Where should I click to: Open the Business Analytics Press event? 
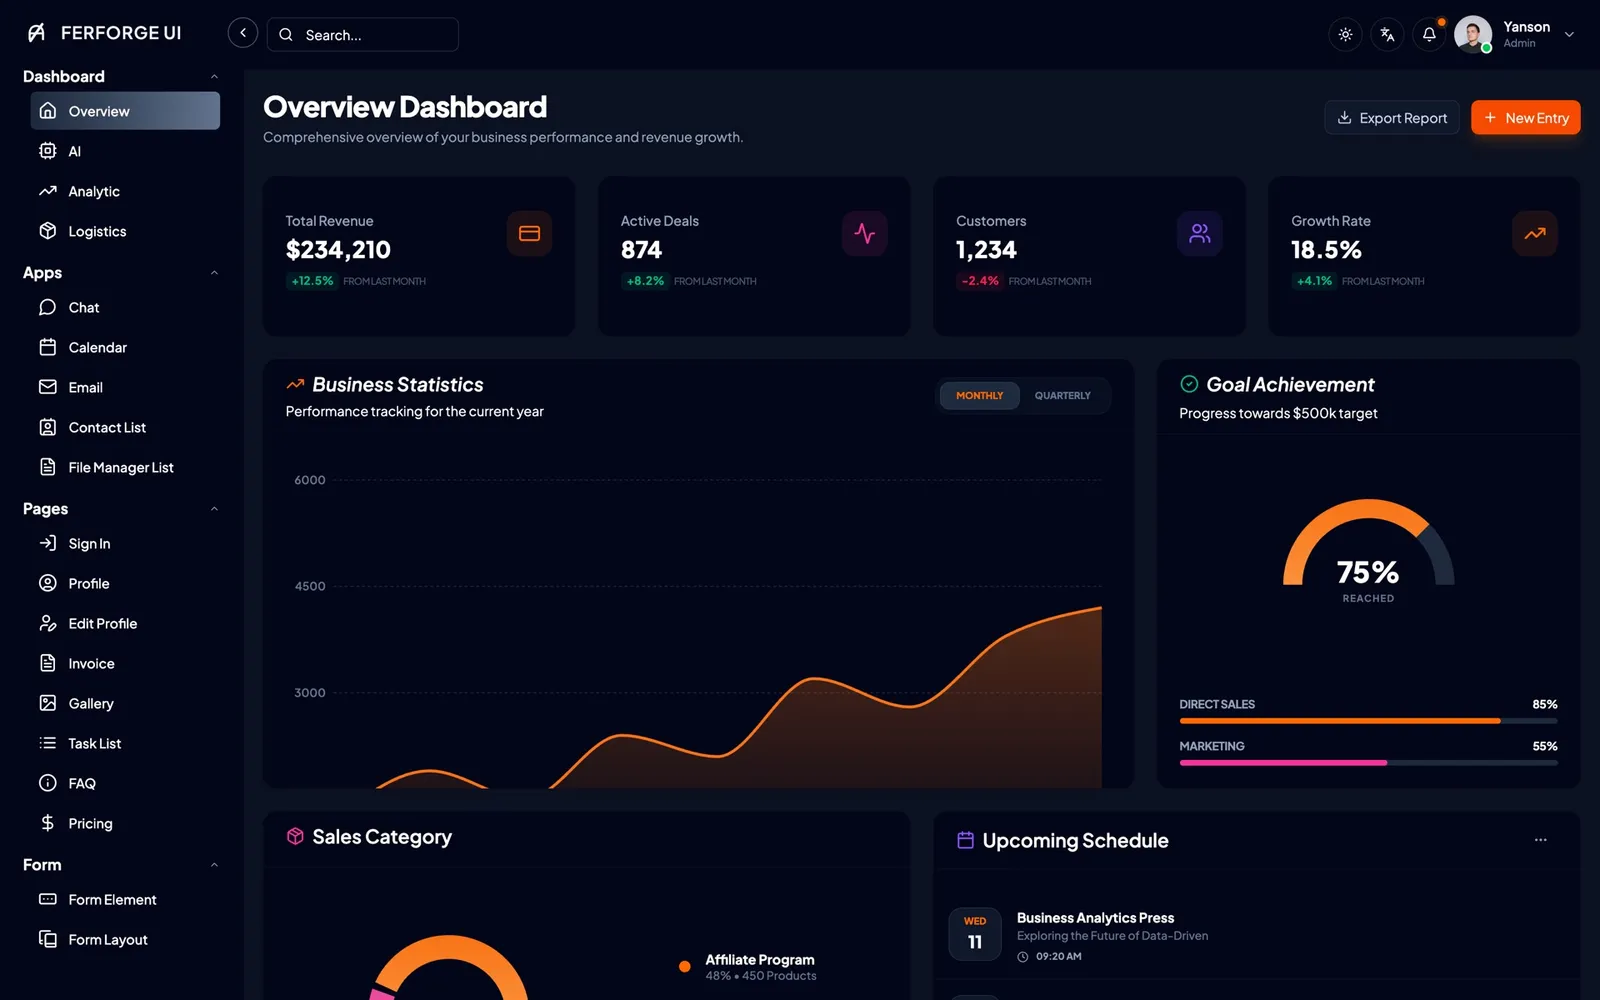coord(1095,918)
